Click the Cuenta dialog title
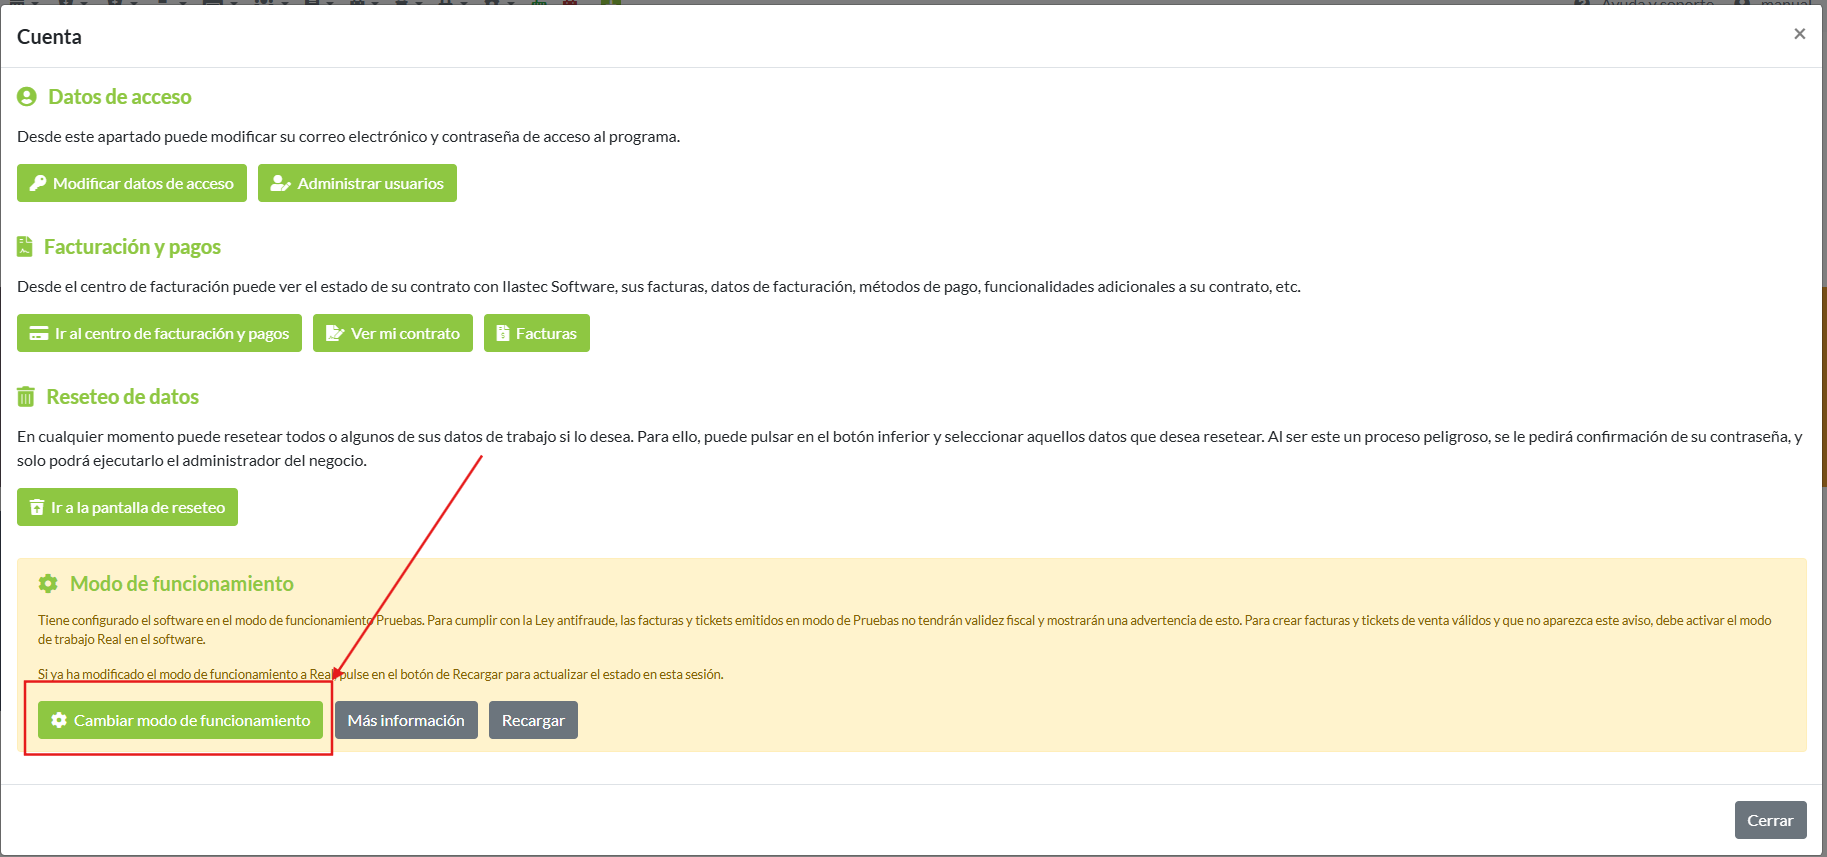This screenshot has height=857, width=1827. pos(49,37)
